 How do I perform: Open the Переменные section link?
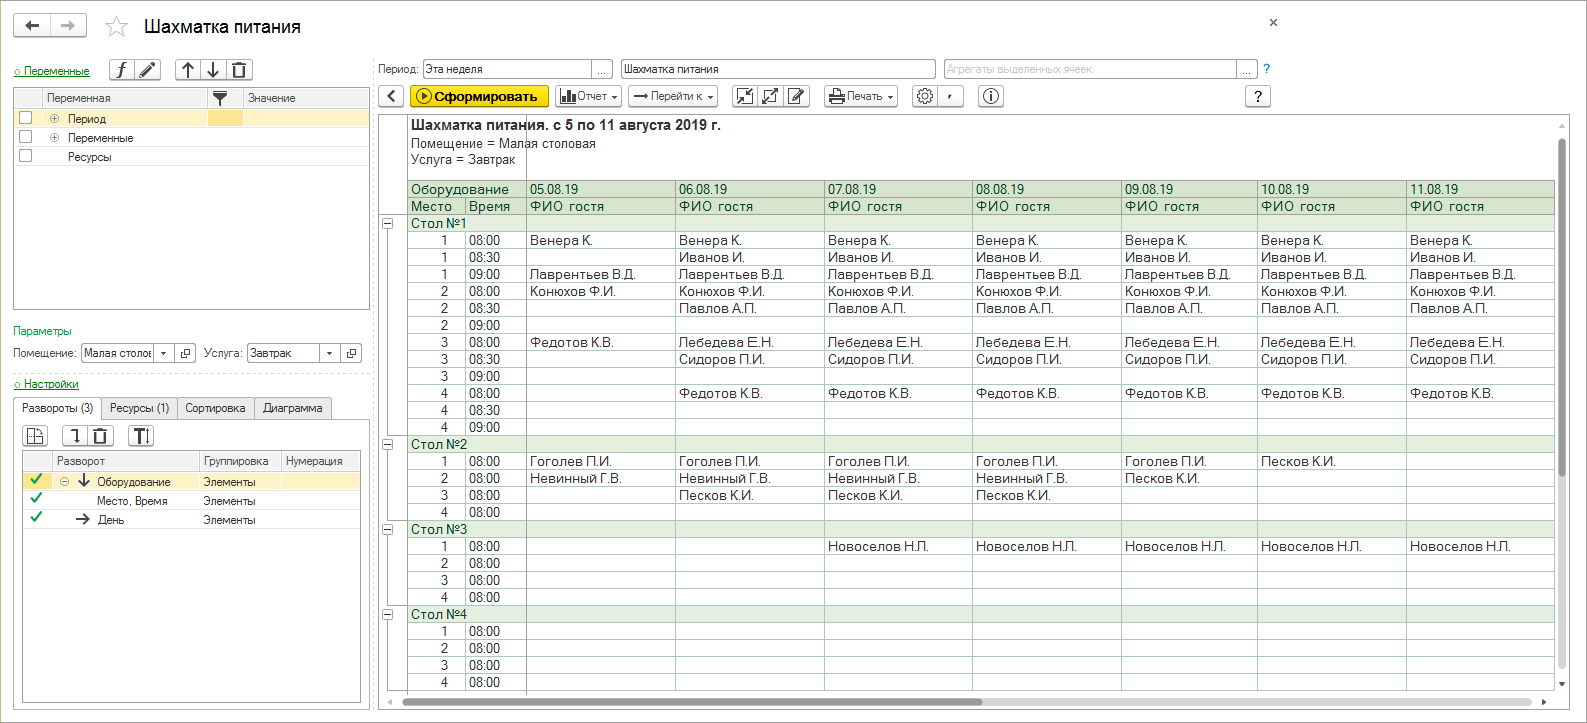(x=52, y=71)
